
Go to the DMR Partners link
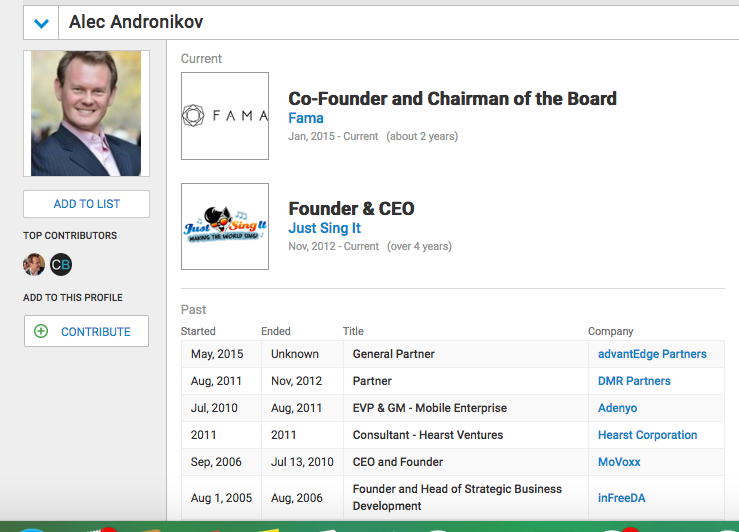(x=634, y=381)
